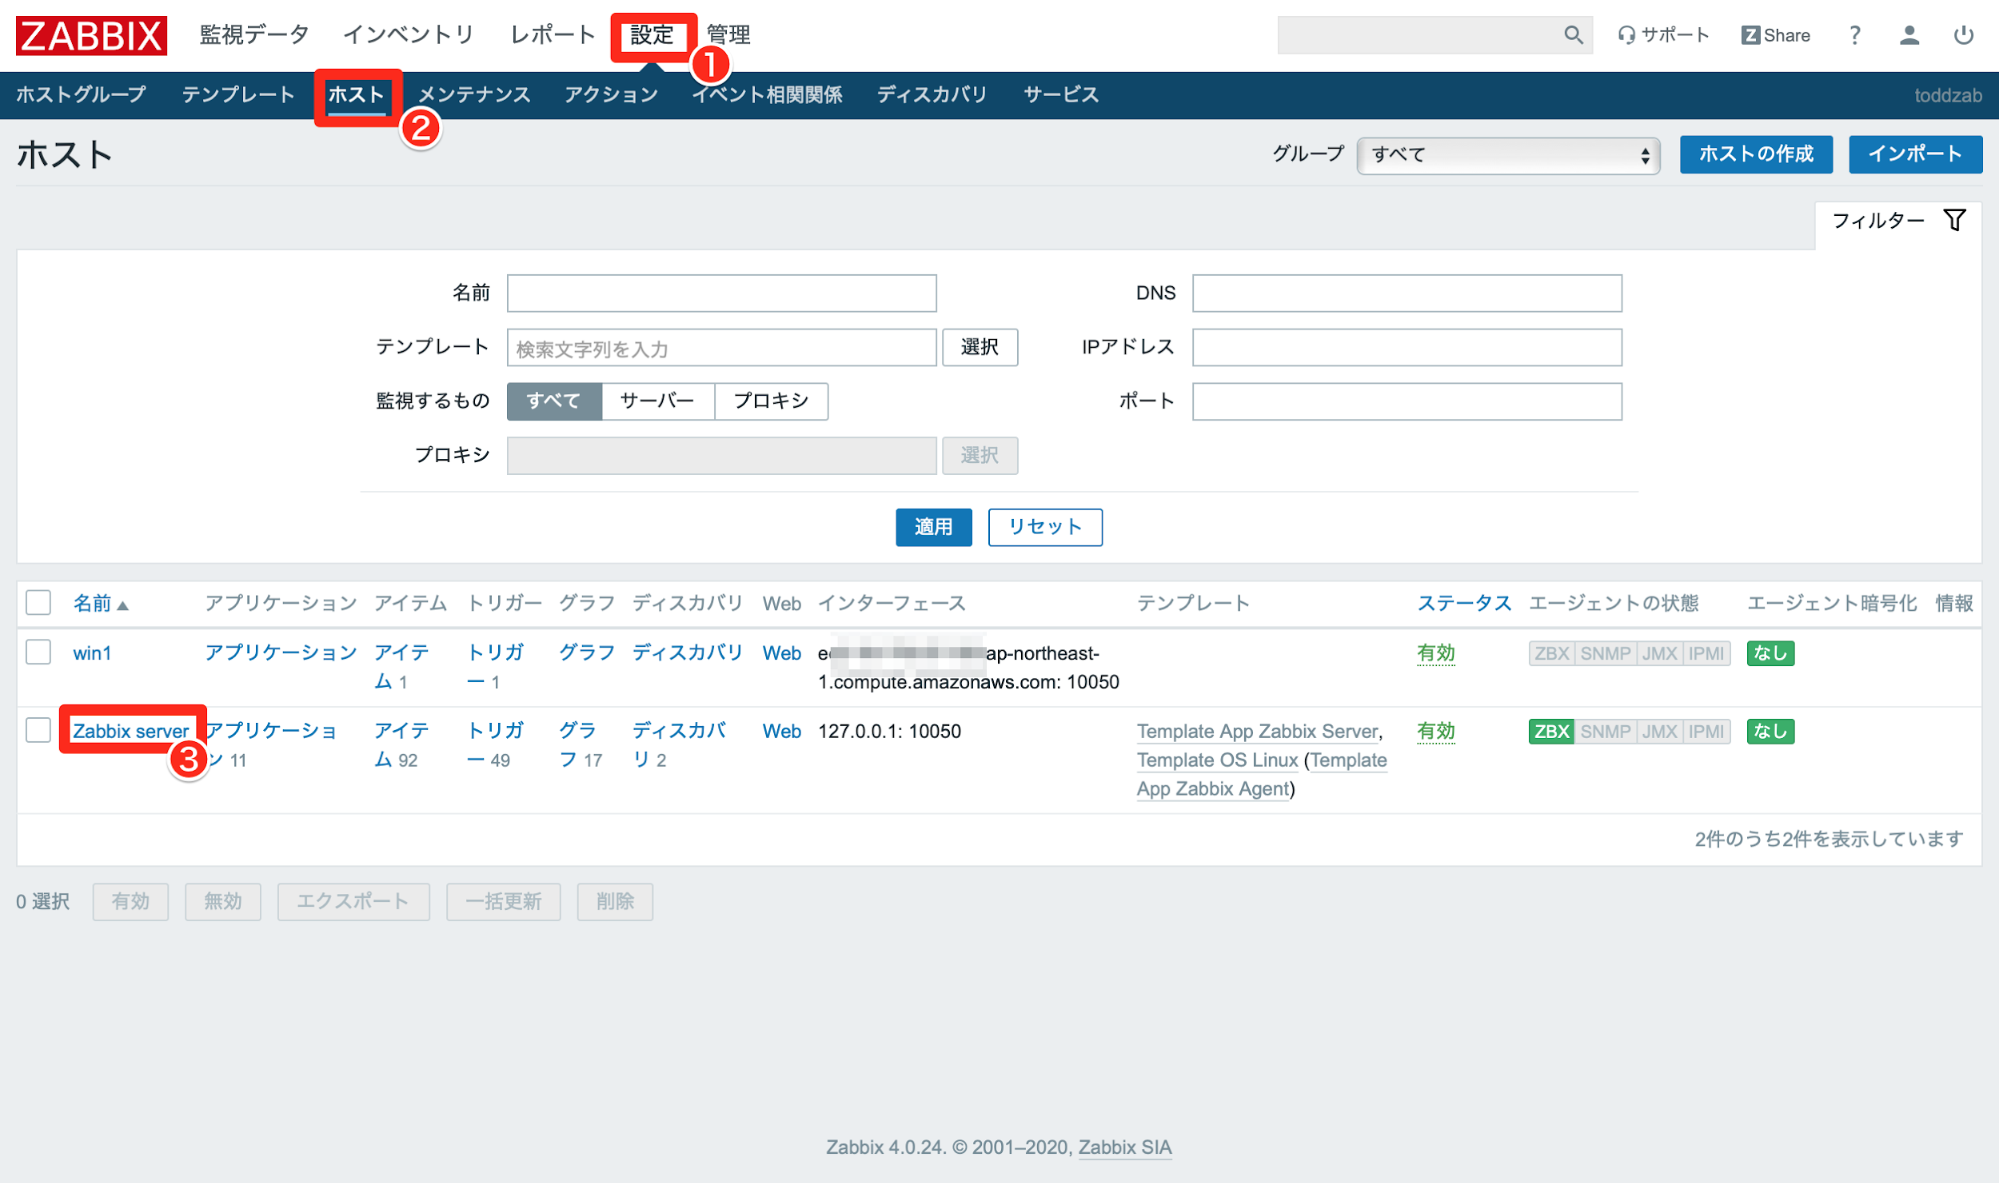
Task: Open Template App Zabbix Server link
Action: pos(1258,731)
